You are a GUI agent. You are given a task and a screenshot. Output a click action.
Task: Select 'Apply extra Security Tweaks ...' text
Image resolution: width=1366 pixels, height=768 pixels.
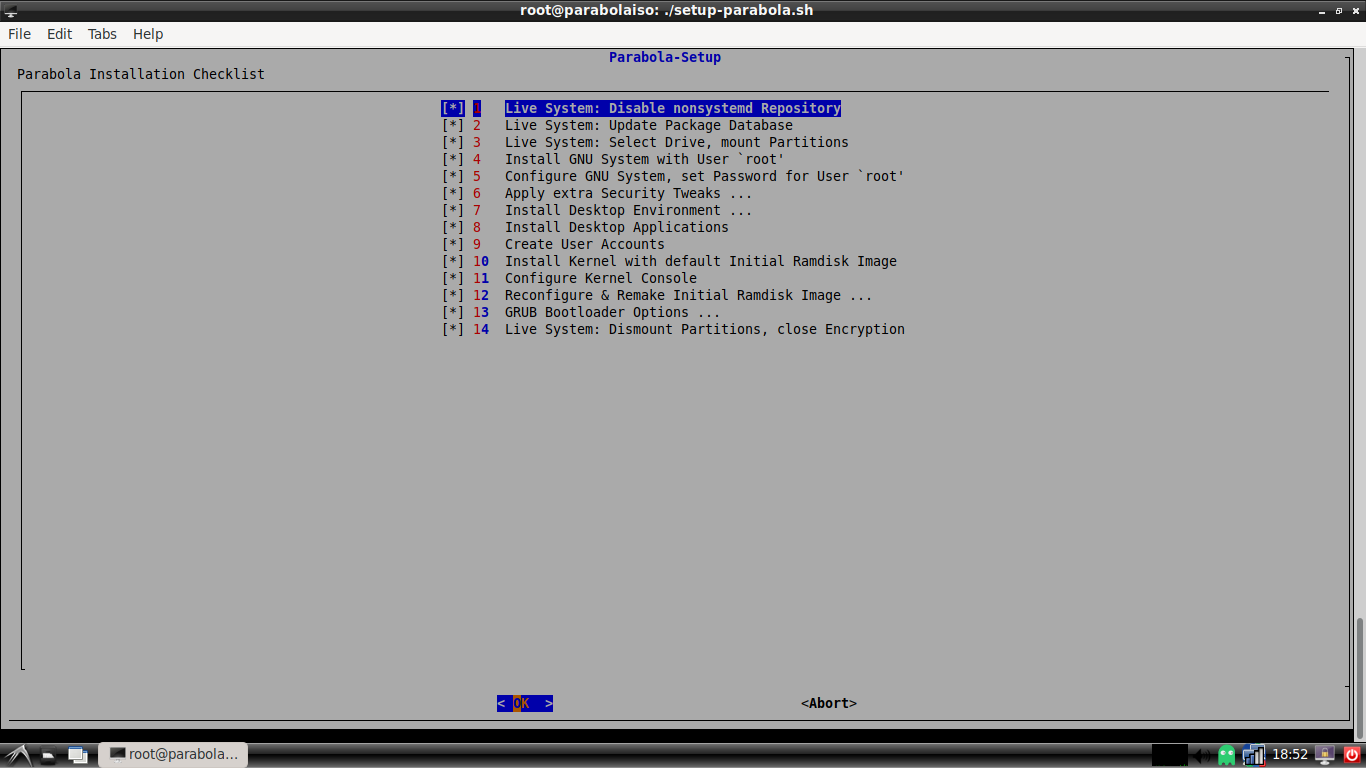tap(629, 193)
